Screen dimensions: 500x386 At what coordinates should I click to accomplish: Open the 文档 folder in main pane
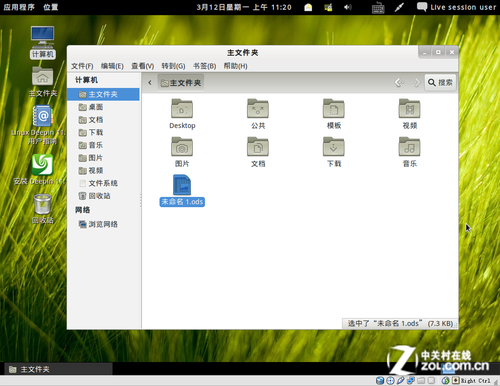pos(258,152)
